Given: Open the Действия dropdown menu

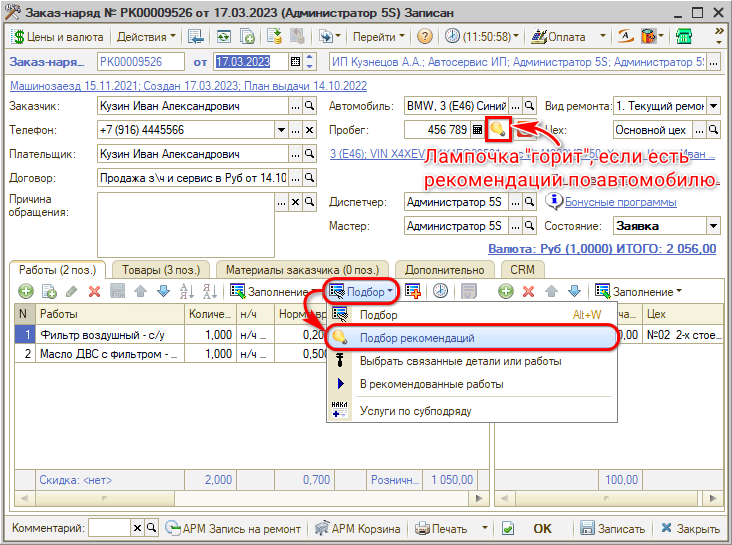Looking at the screenshot, I should coord(146,36).
